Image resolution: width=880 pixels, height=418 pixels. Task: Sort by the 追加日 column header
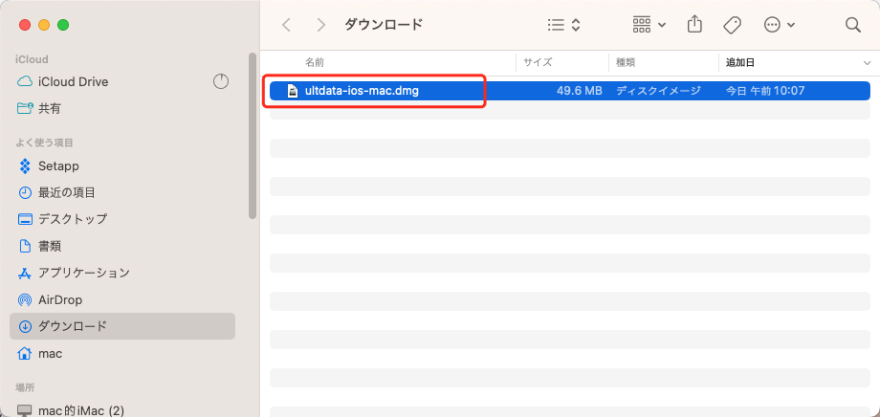click(741, 63)
